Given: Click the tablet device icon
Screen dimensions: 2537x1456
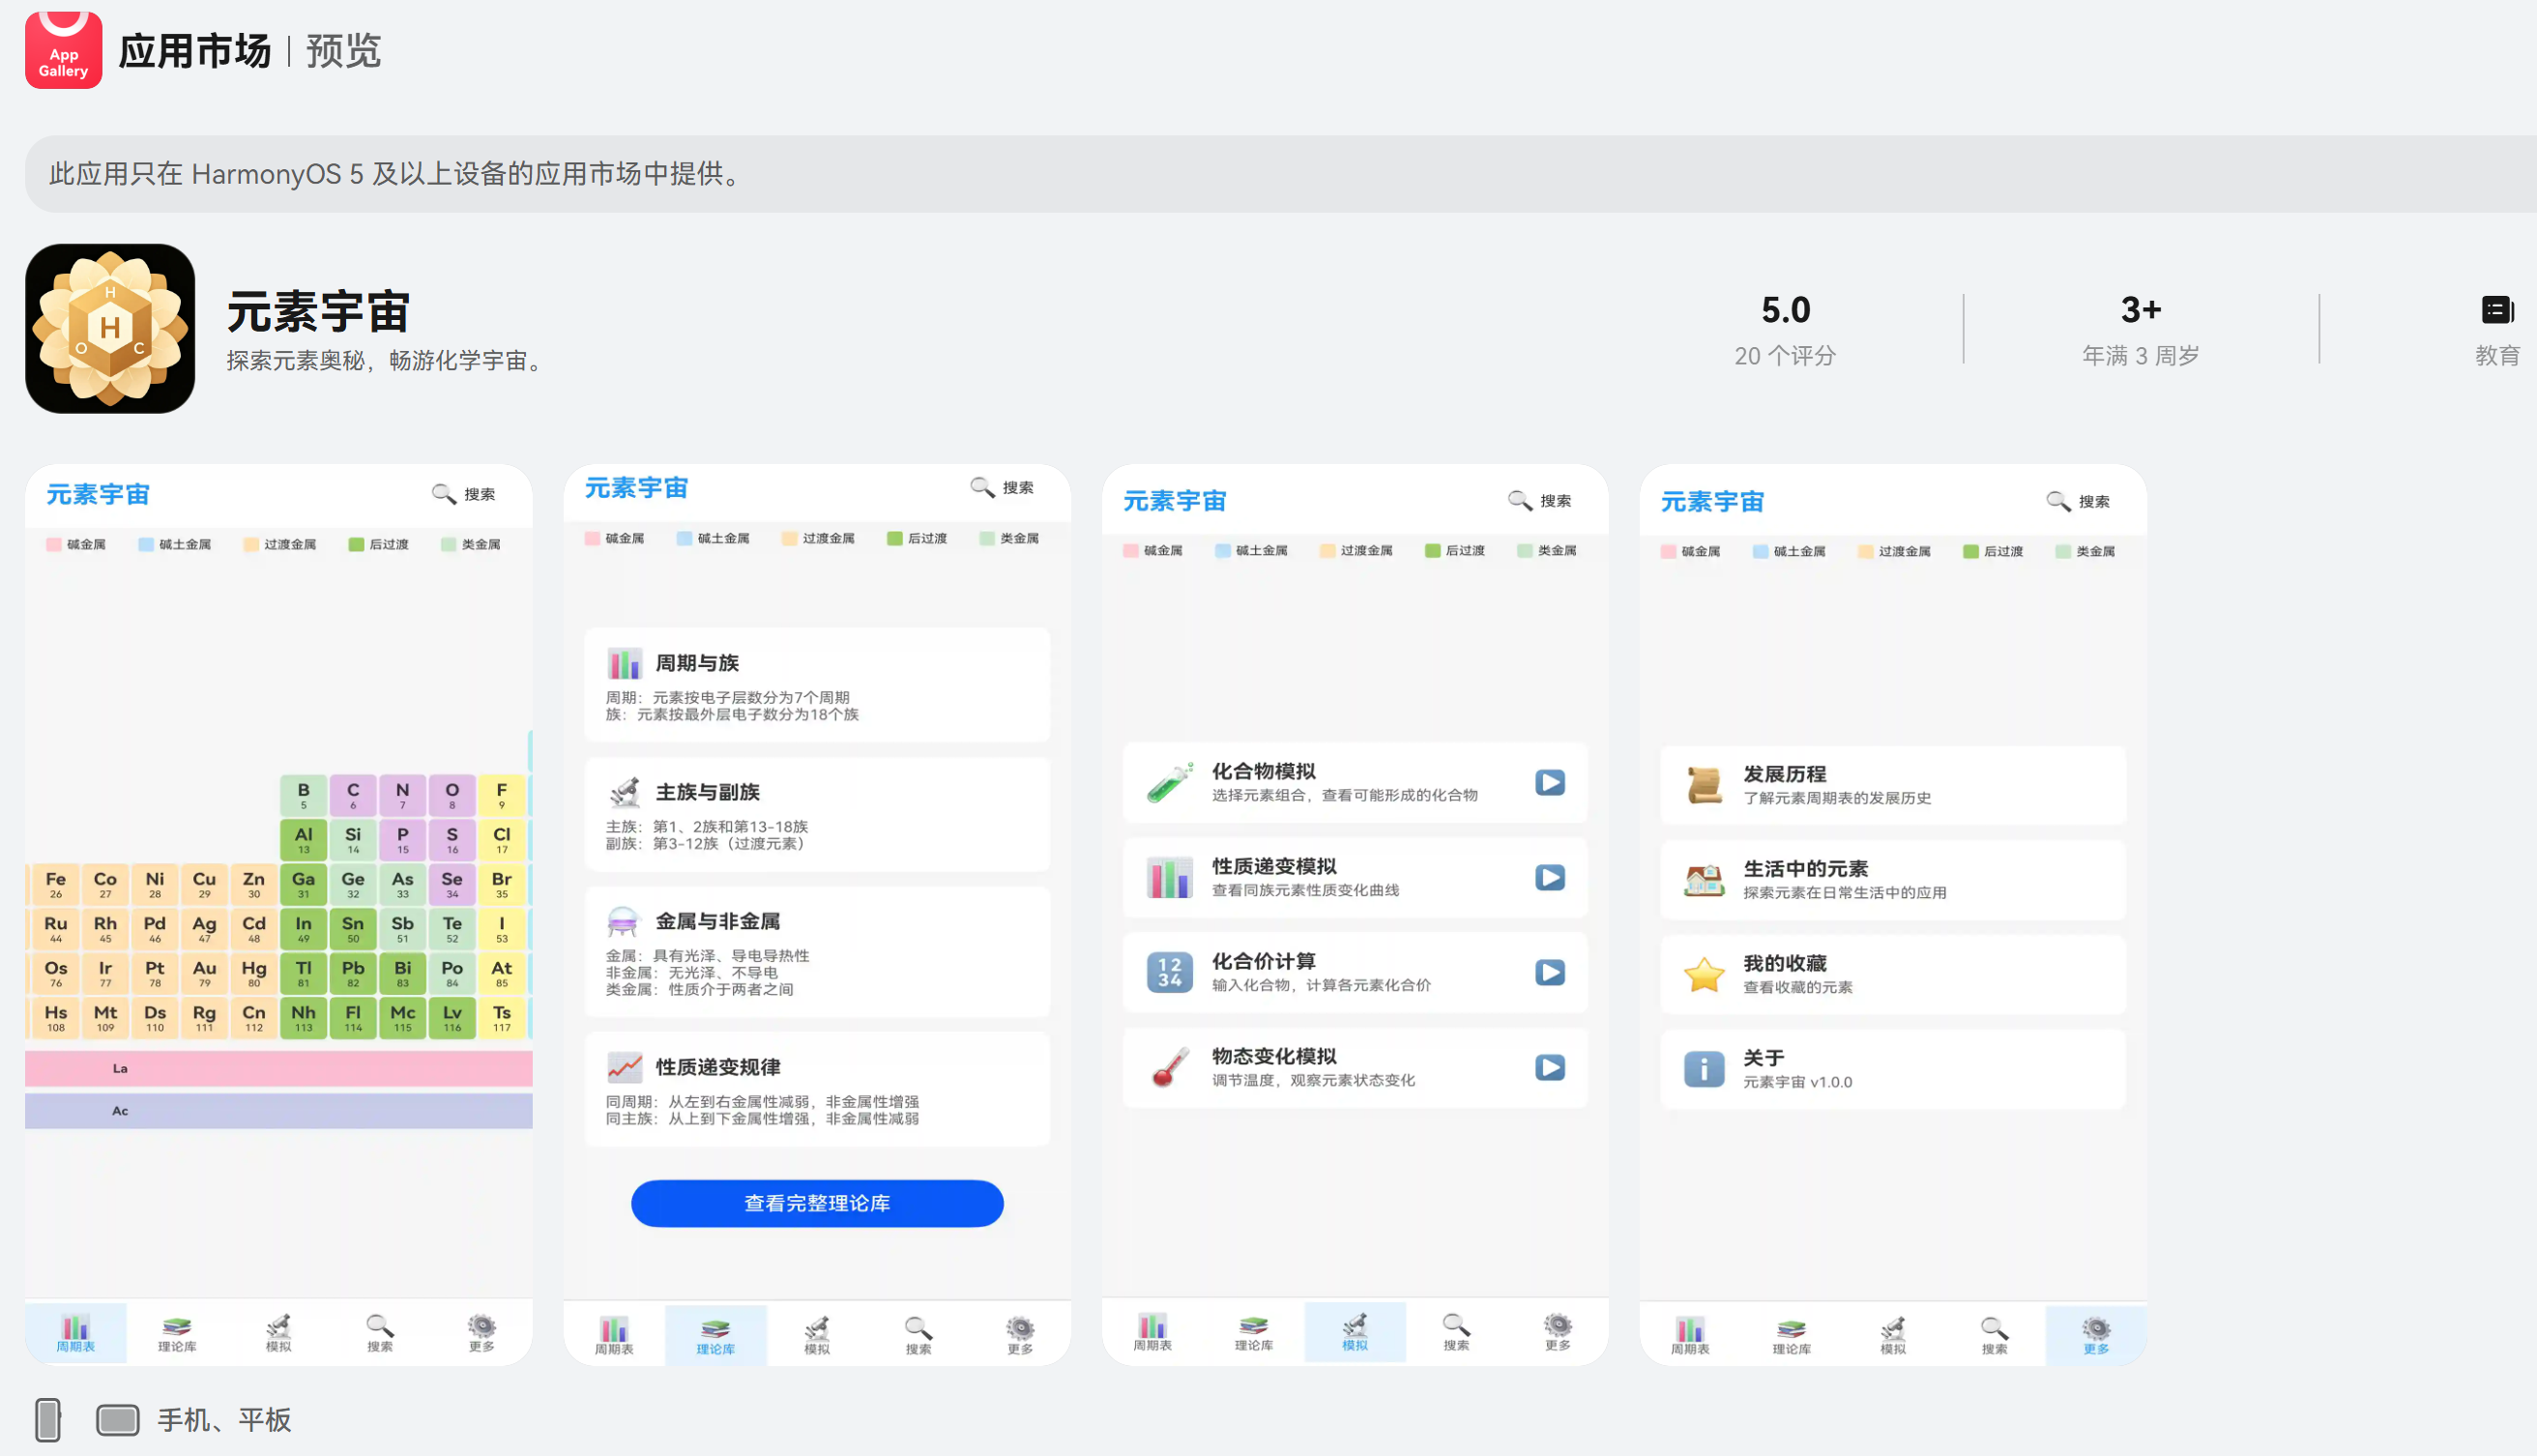Looking at the screenshot, I should (118, 1419).
